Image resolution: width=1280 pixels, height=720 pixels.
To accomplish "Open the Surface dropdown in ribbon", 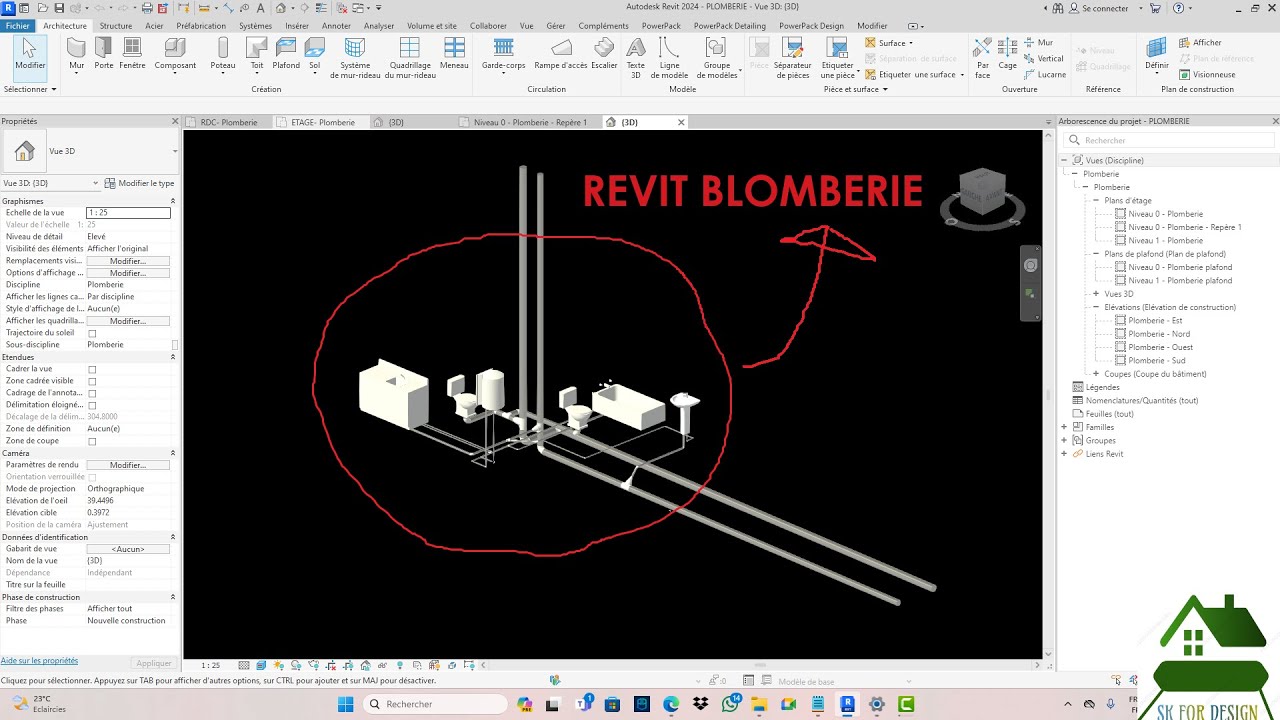I will point(889,43).
